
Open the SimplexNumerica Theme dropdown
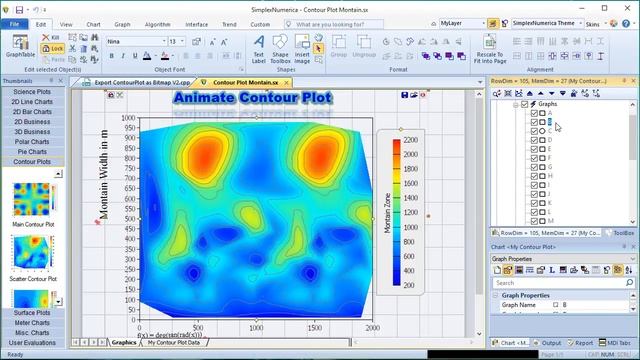pos(580,24)
